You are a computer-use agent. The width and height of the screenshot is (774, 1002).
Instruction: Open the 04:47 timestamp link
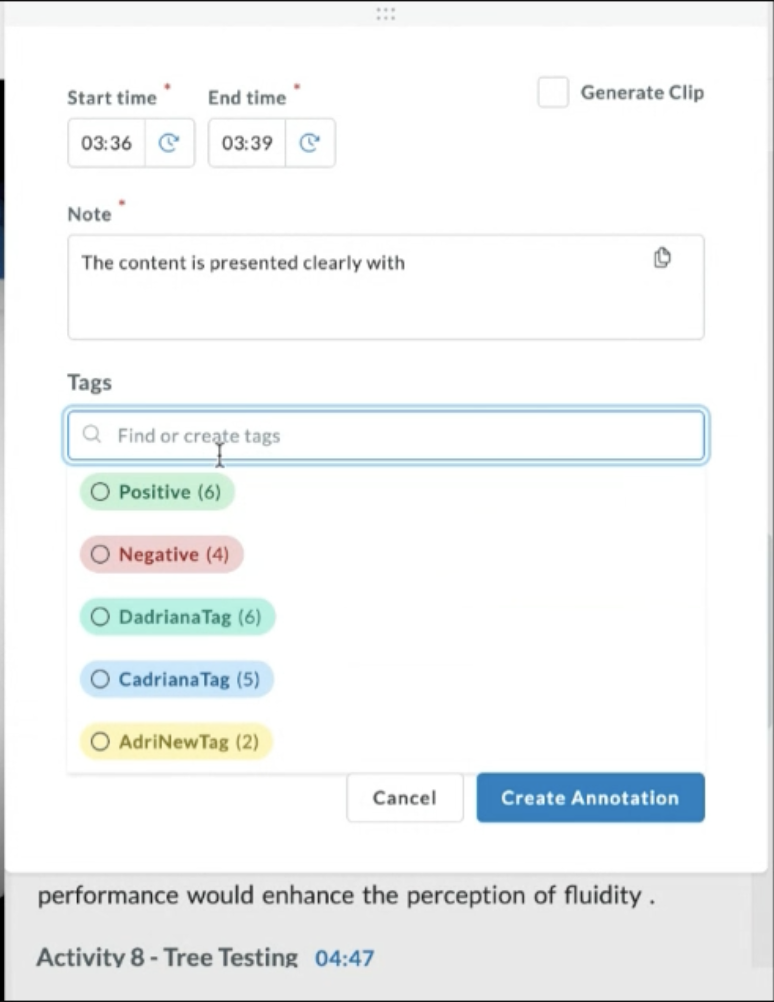click(344, 957)
